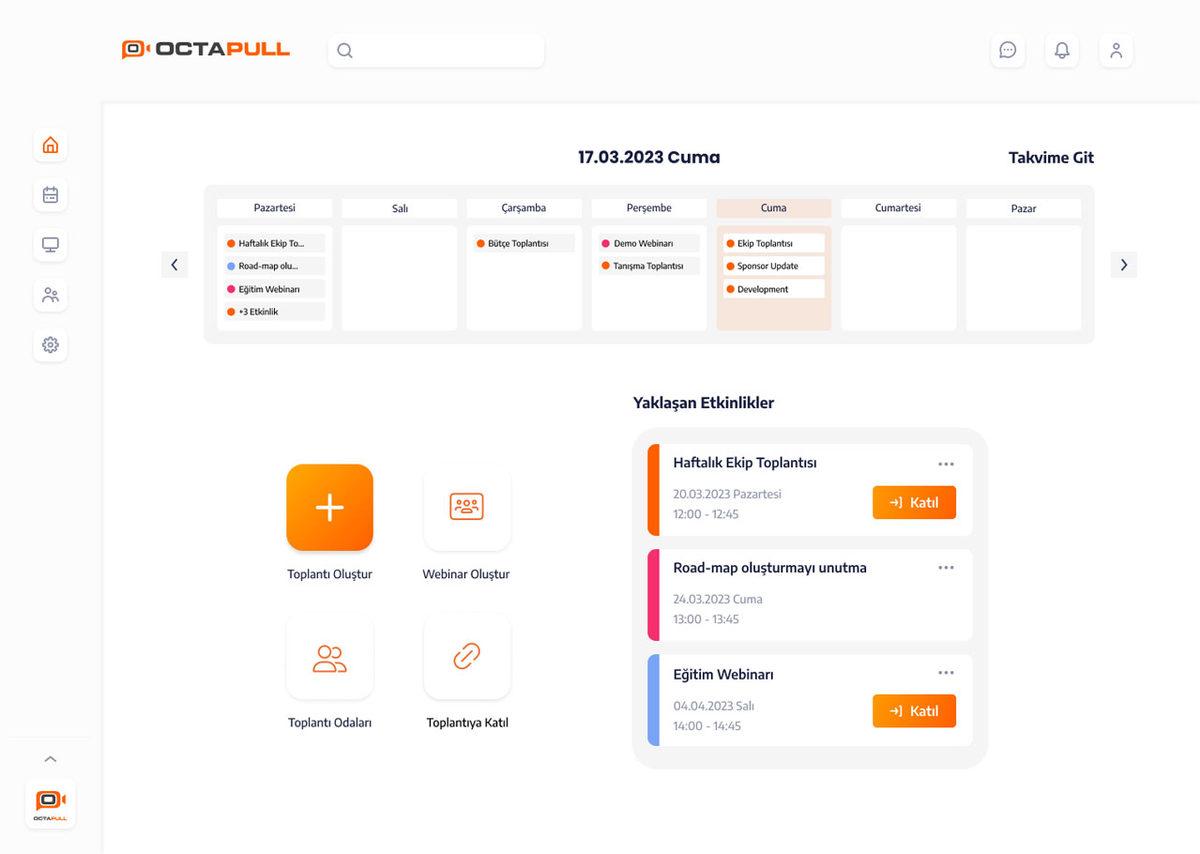Select the Contacts people icon in sidebar
Viewport: 1200px width, 854px height.
[50, 294]
